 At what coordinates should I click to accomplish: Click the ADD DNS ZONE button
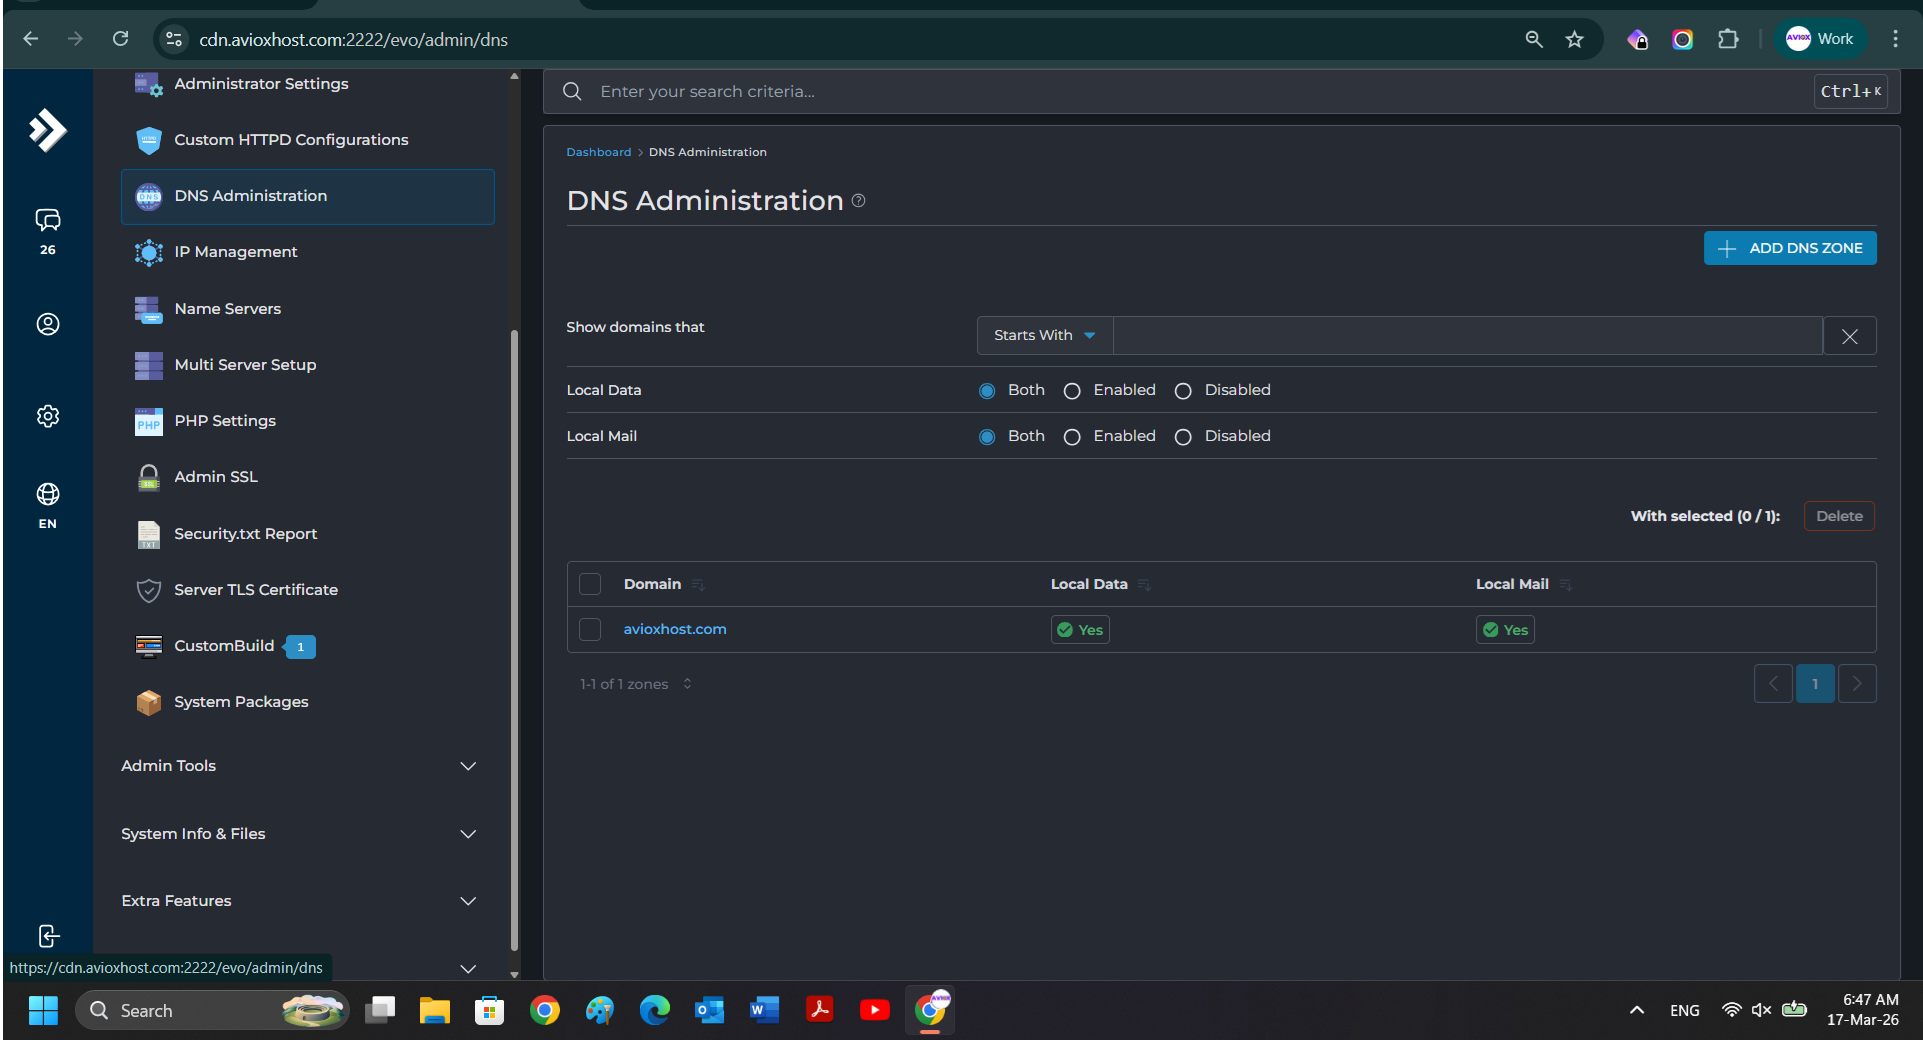pyautogui.click(x=1789, y=248)
